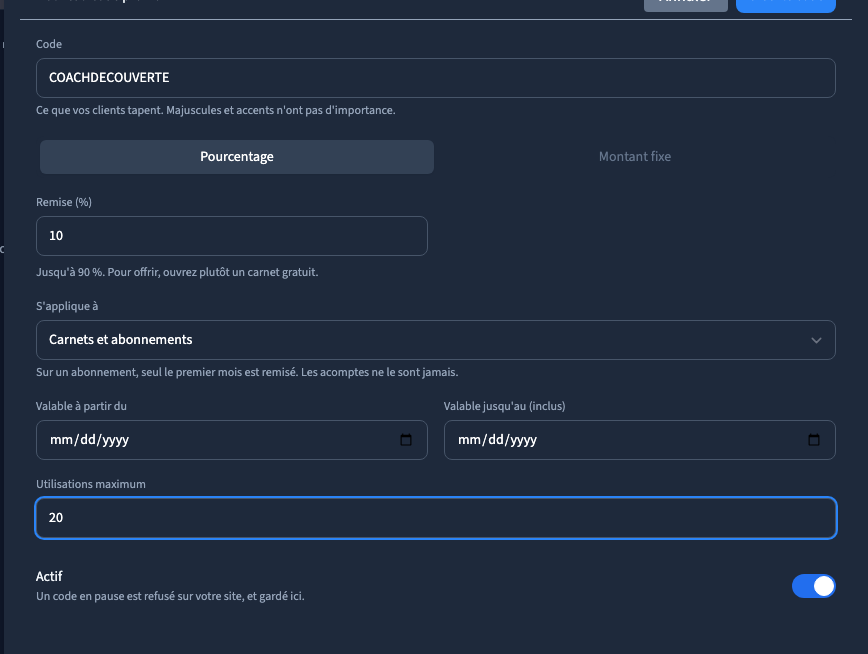Click note "Sur un abonnement, seul le premier mois"
The width and height of the screenshot is (868, 654).
point(247,372)
